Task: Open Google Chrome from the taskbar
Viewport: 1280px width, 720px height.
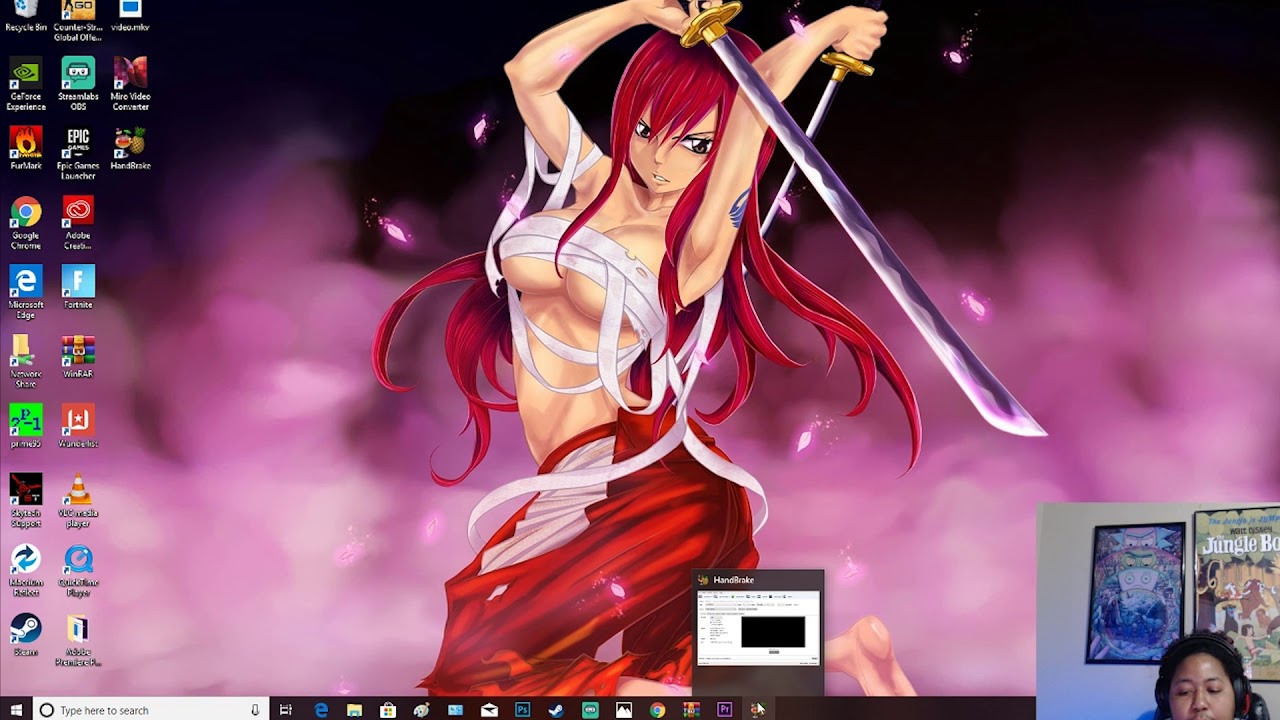Action: [x=657, y=710]
